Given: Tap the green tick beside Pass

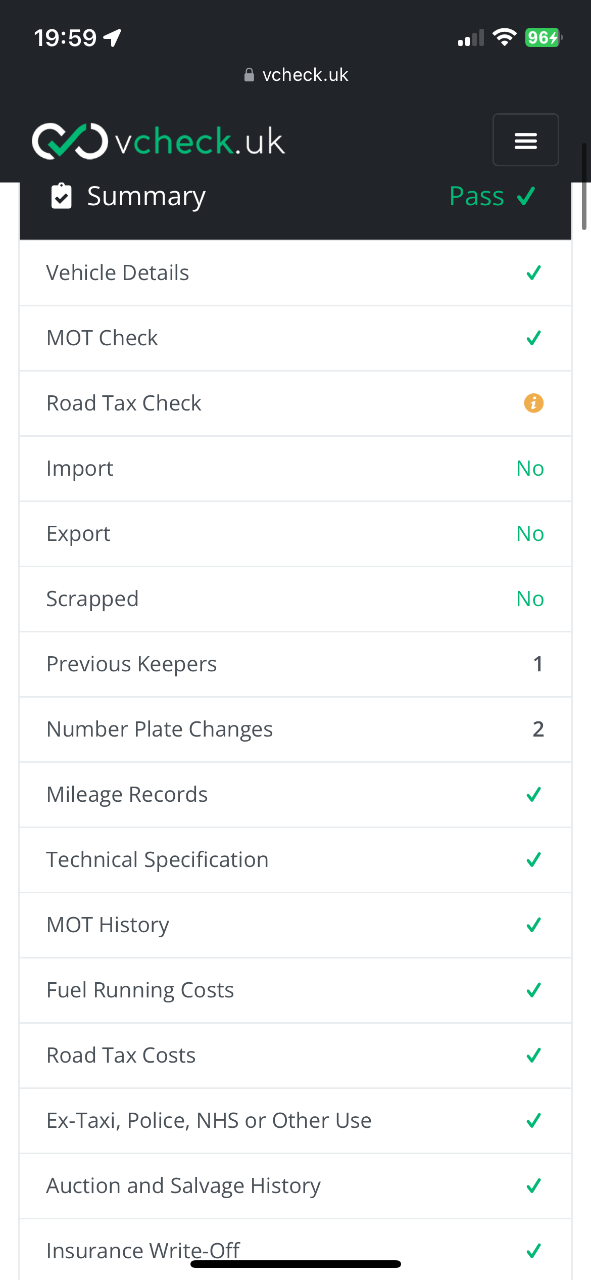Looking at the screenshot, I should tap(526, 196).
